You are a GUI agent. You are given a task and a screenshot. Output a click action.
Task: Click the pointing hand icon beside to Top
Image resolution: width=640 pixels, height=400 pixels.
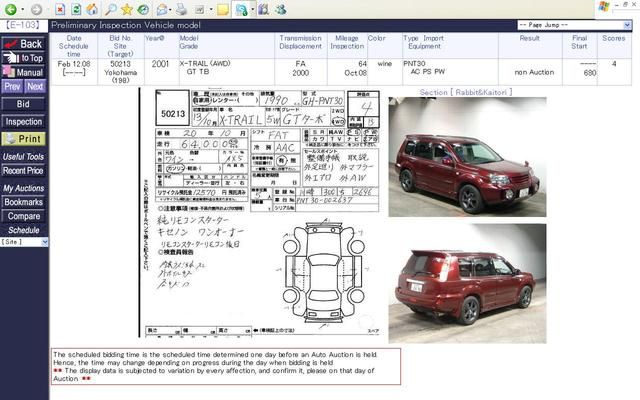click(11, 58)
